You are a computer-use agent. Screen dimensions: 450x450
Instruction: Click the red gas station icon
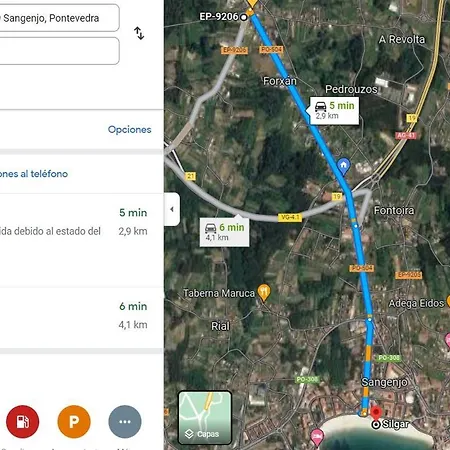23,422
